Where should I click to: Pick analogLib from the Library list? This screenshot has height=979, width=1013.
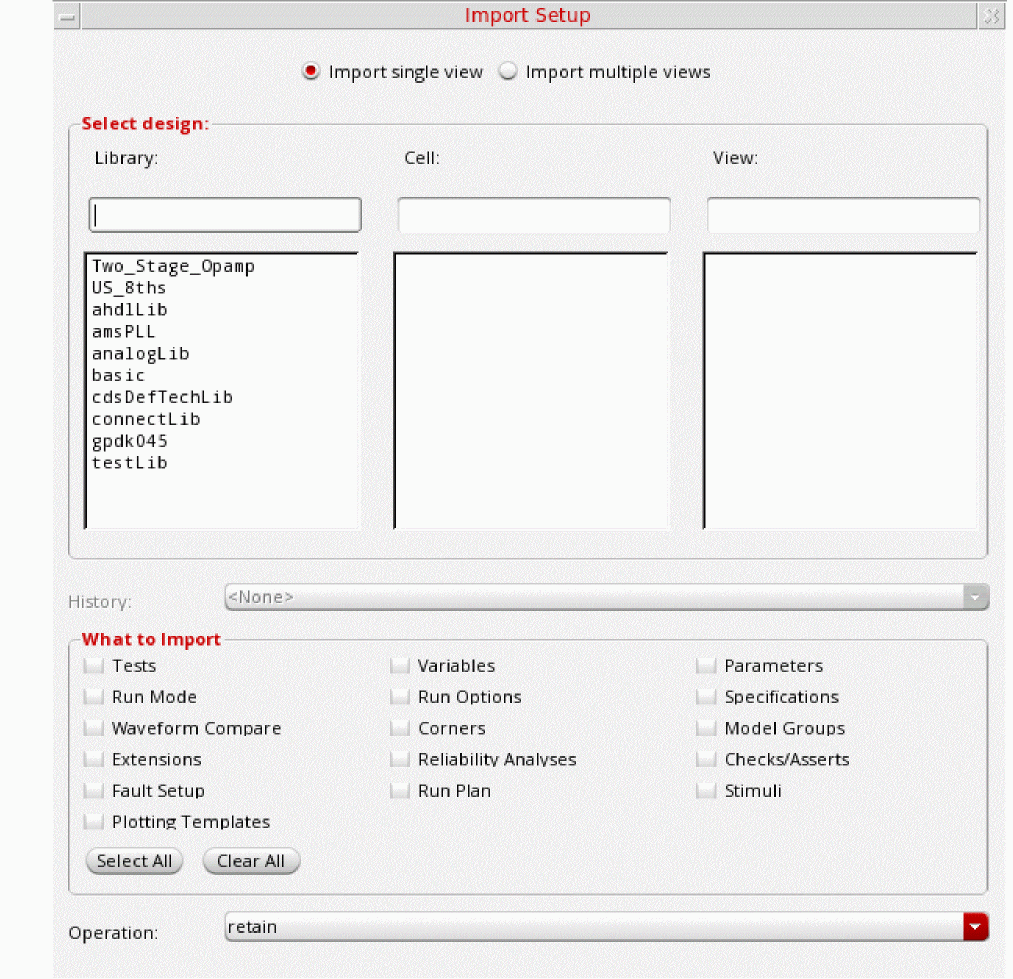[x=140, y=354]
